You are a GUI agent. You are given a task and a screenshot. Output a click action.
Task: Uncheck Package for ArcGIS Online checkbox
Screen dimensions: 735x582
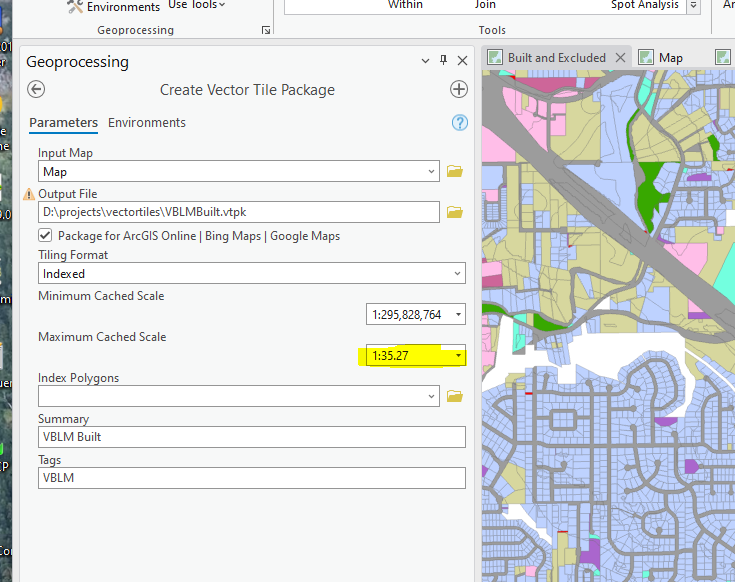(45, 236)
